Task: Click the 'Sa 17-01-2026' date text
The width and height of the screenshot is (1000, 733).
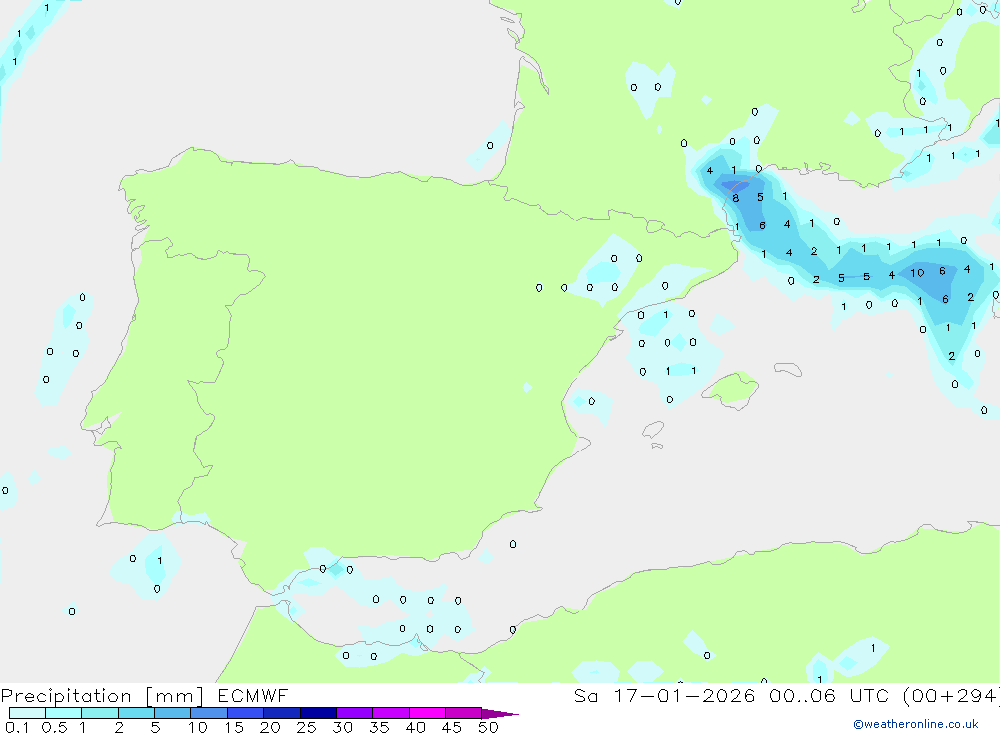Action: tap(664, 695)
